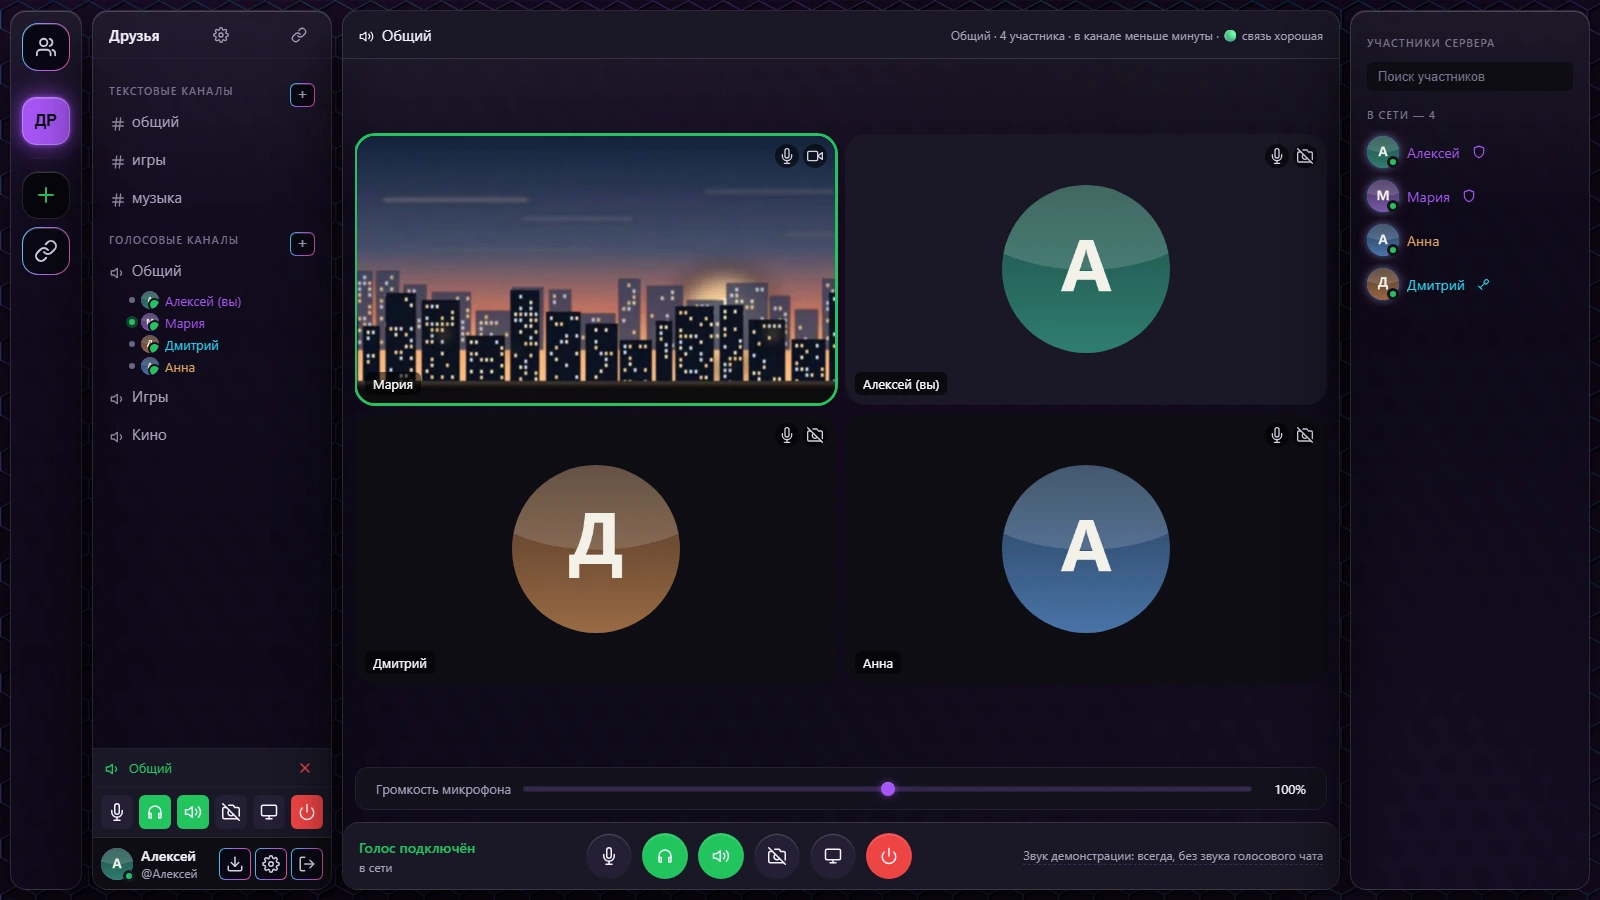The image size is (1600, 900).
Task: Open Дмитрий's profile in server members
Action: click(x=1469, y=285)
